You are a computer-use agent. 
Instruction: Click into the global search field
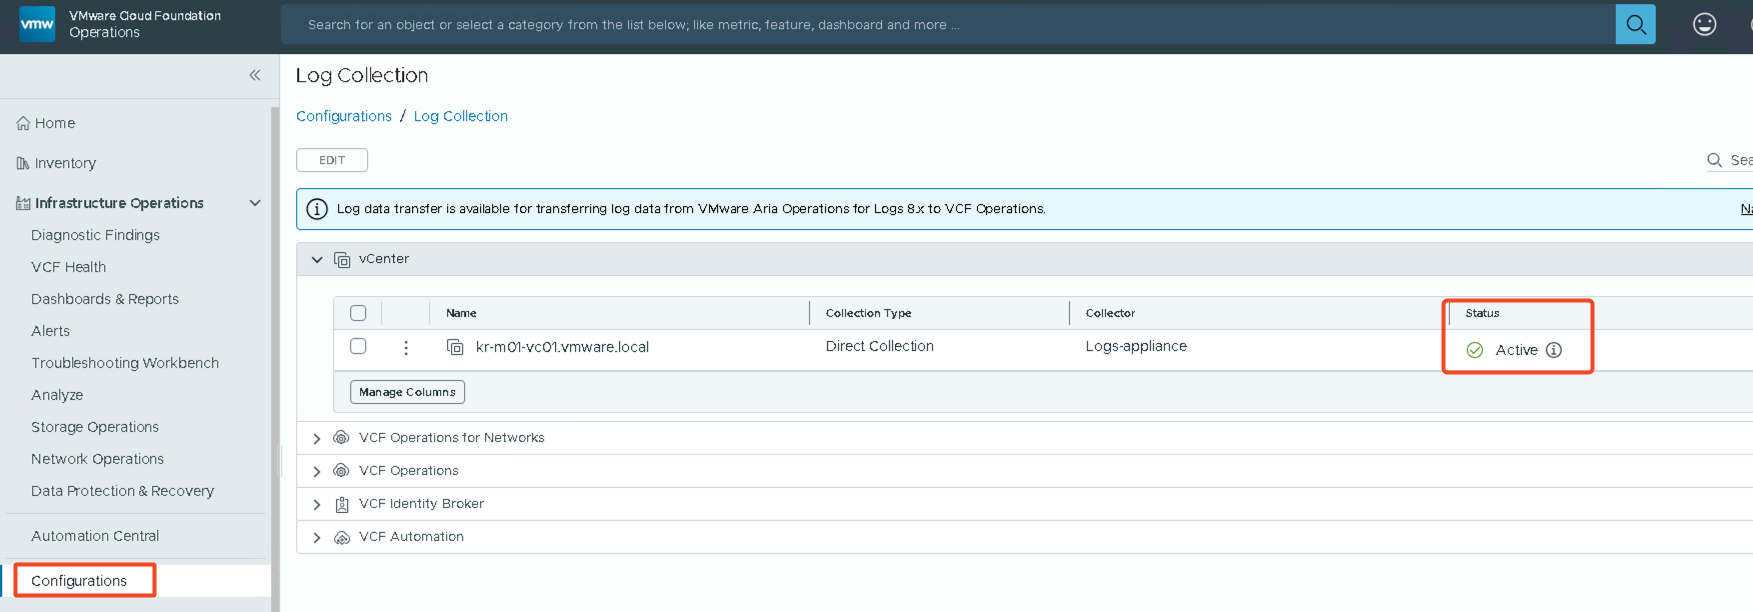coord(940,25)
